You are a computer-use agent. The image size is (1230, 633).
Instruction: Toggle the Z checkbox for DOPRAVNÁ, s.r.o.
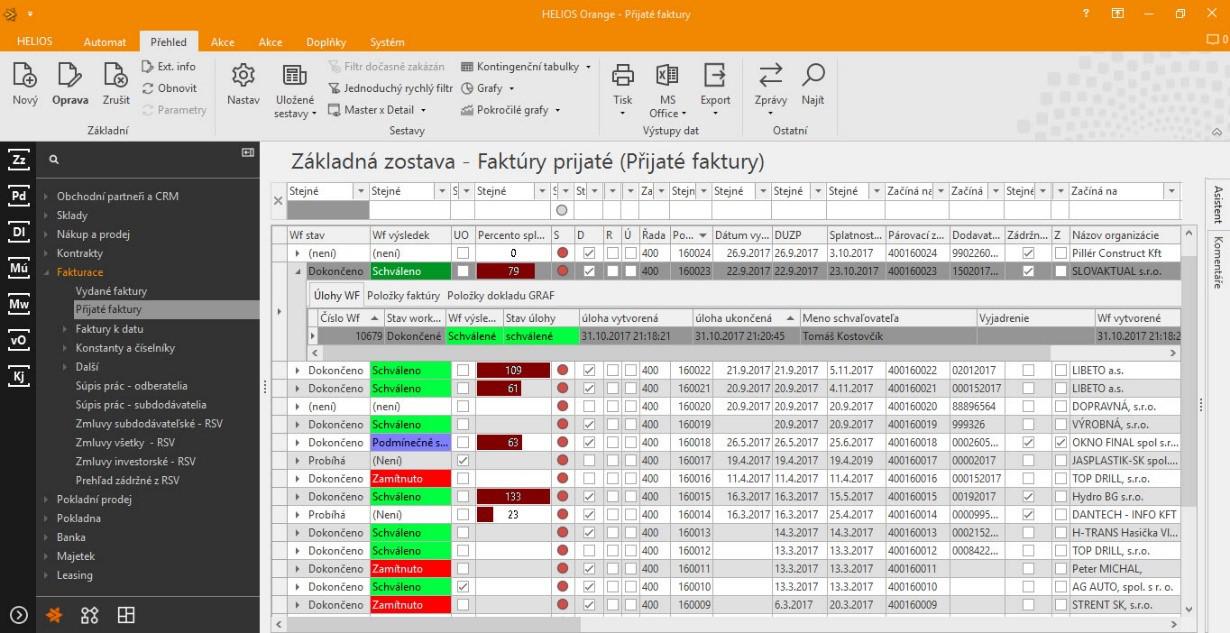coord(1060,407)
